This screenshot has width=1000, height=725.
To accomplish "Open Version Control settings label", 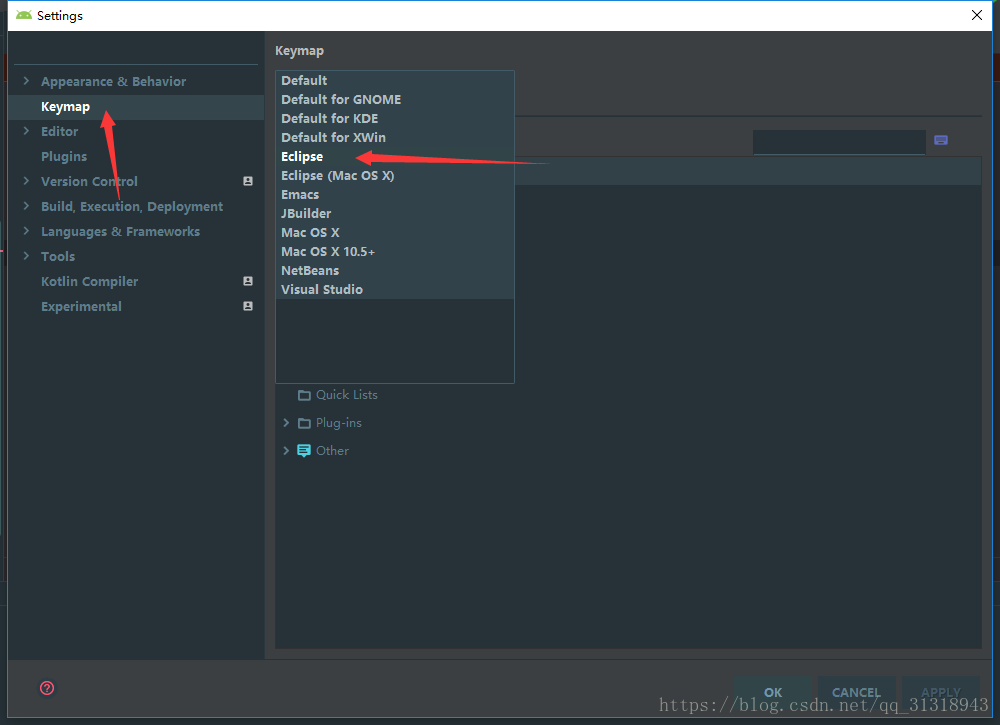I will (x=89, y=181).
